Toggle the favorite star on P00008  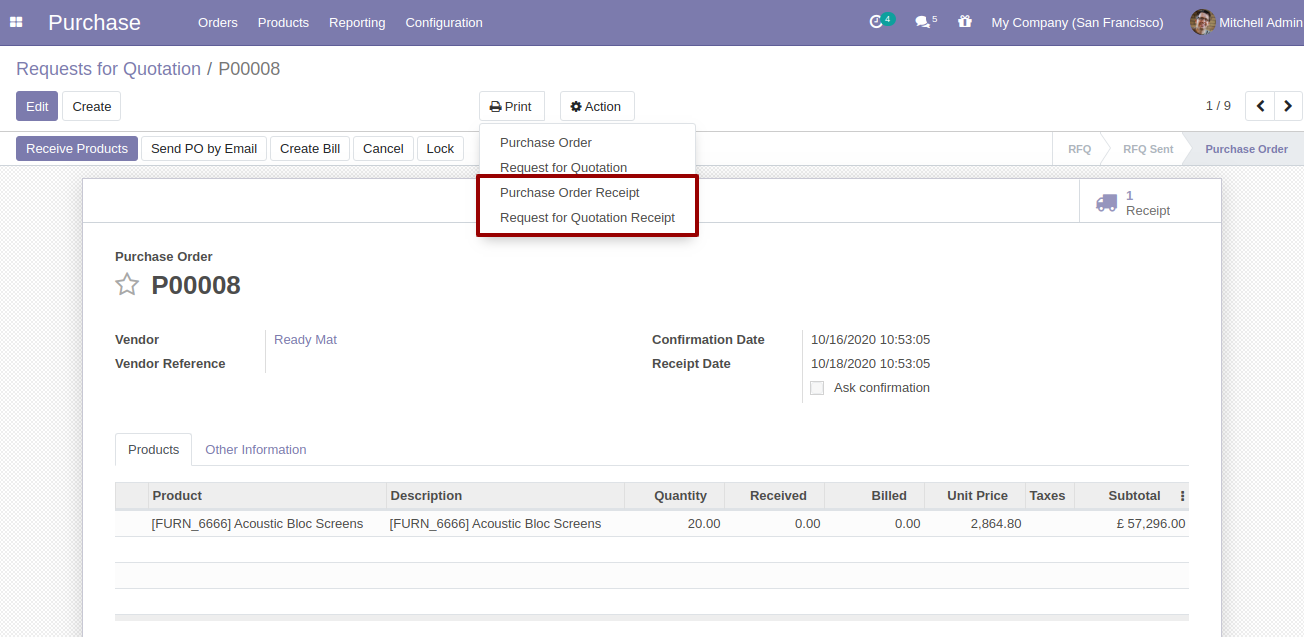point(127,284)
